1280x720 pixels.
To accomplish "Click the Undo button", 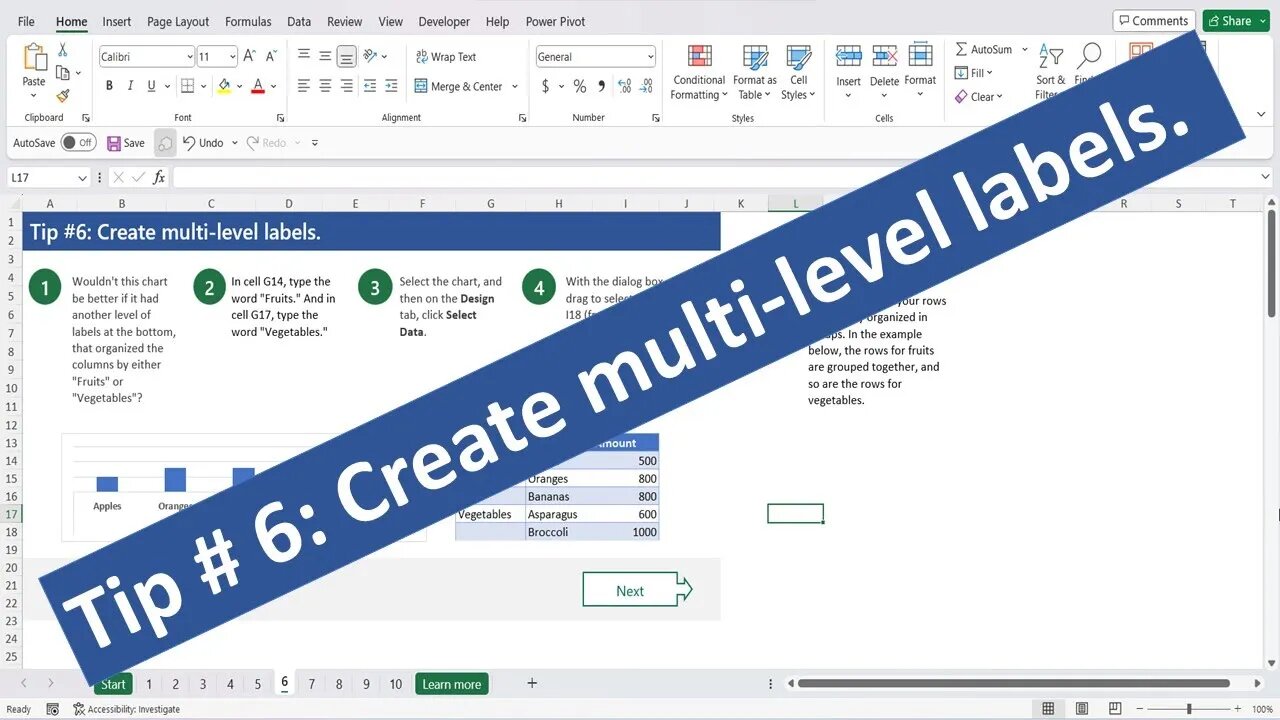I will pyautogui.click(x=202, y=143).
